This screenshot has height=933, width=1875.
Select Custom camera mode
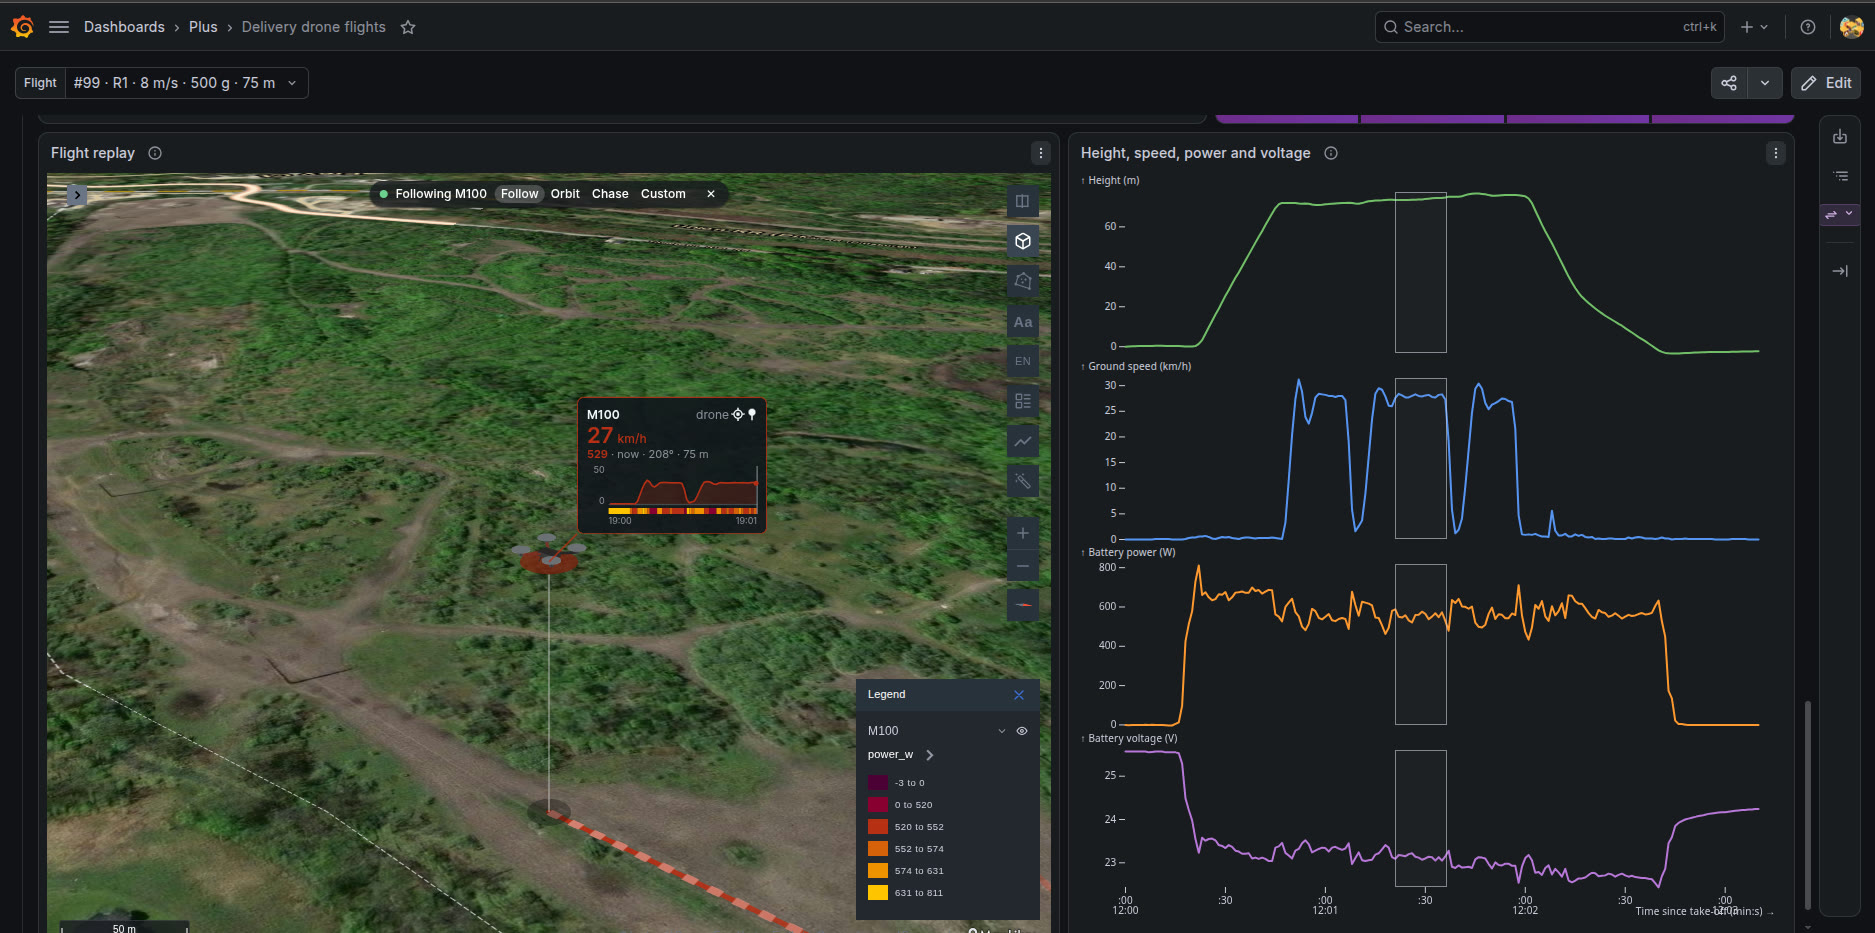pyautogui.click(x=663, y=194)
